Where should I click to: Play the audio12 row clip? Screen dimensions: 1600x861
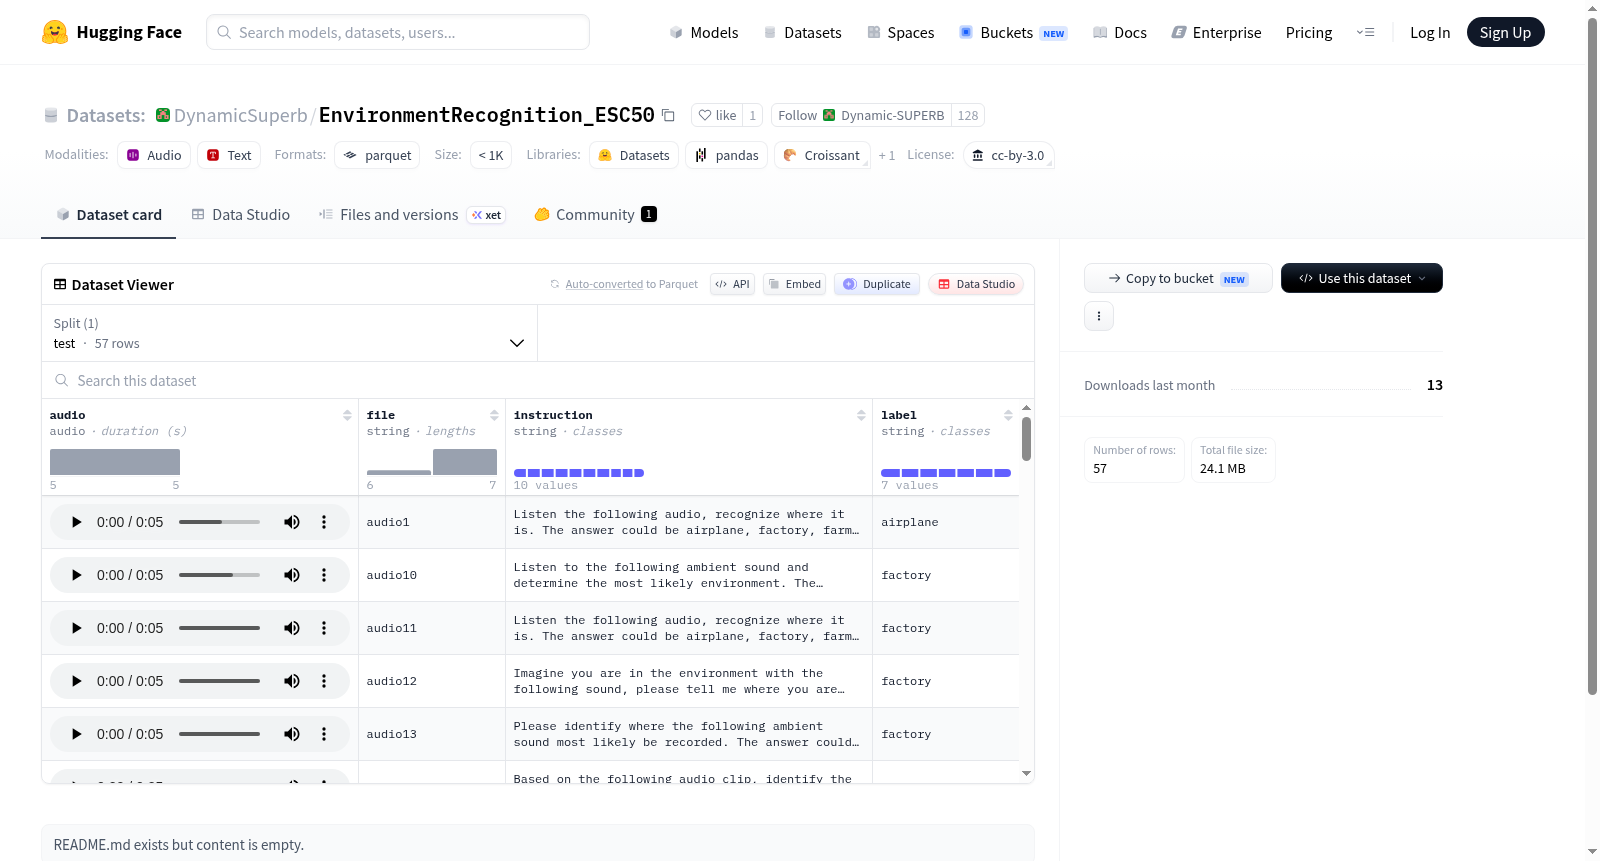(x=76, y=681)
